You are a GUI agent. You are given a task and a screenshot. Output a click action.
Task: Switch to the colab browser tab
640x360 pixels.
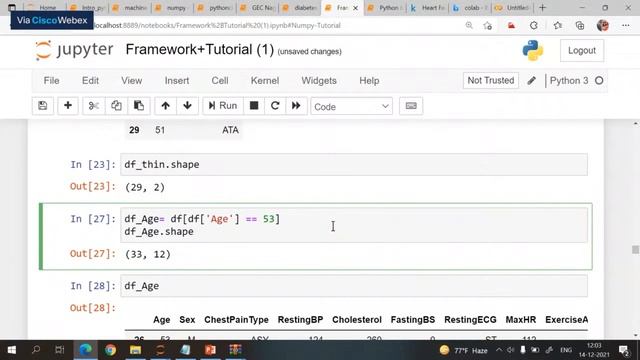(x=471, y=8)
